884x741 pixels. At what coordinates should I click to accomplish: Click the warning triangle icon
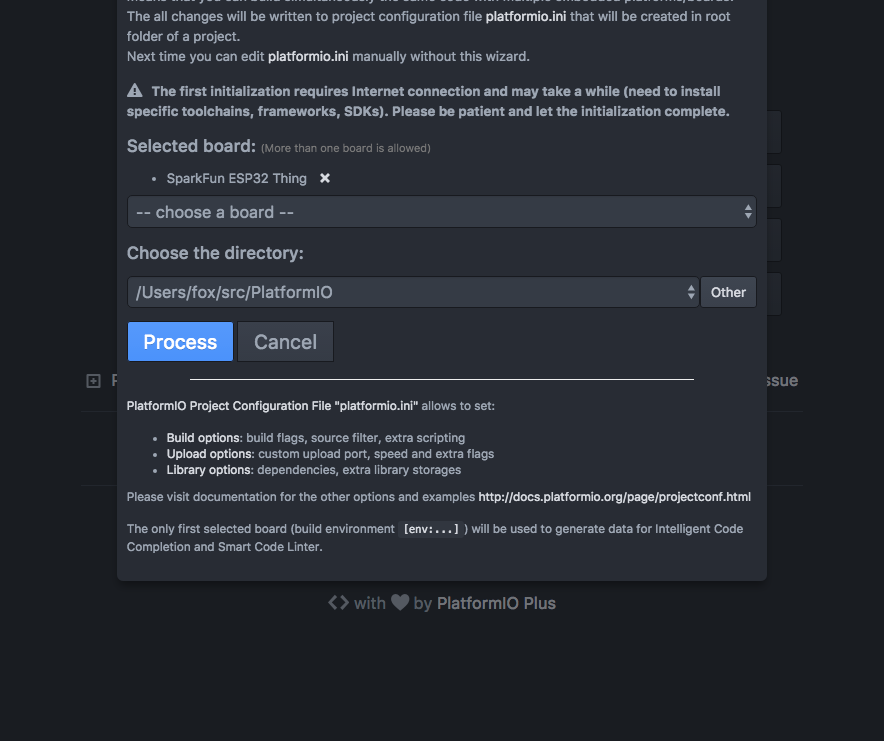[x=135, y=91]
